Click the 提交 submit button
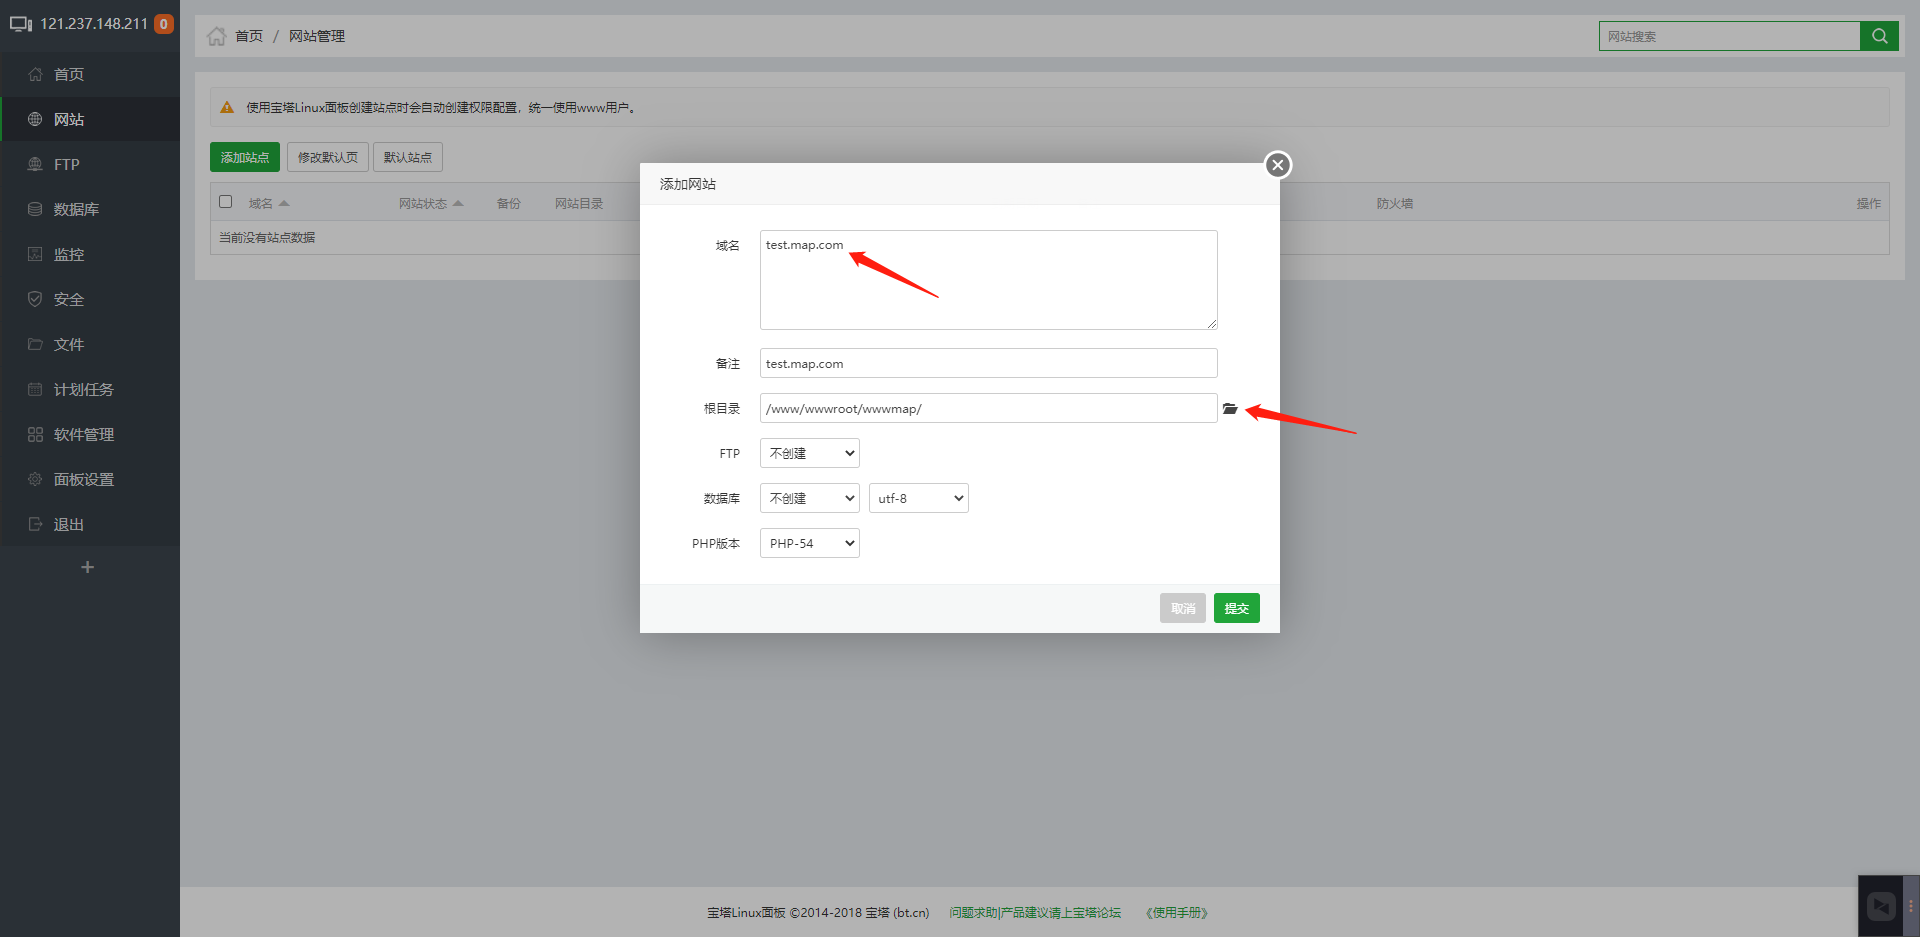Image resolution: width=1920 pixels, height=937 pixels. click(x=1236, y=608)
